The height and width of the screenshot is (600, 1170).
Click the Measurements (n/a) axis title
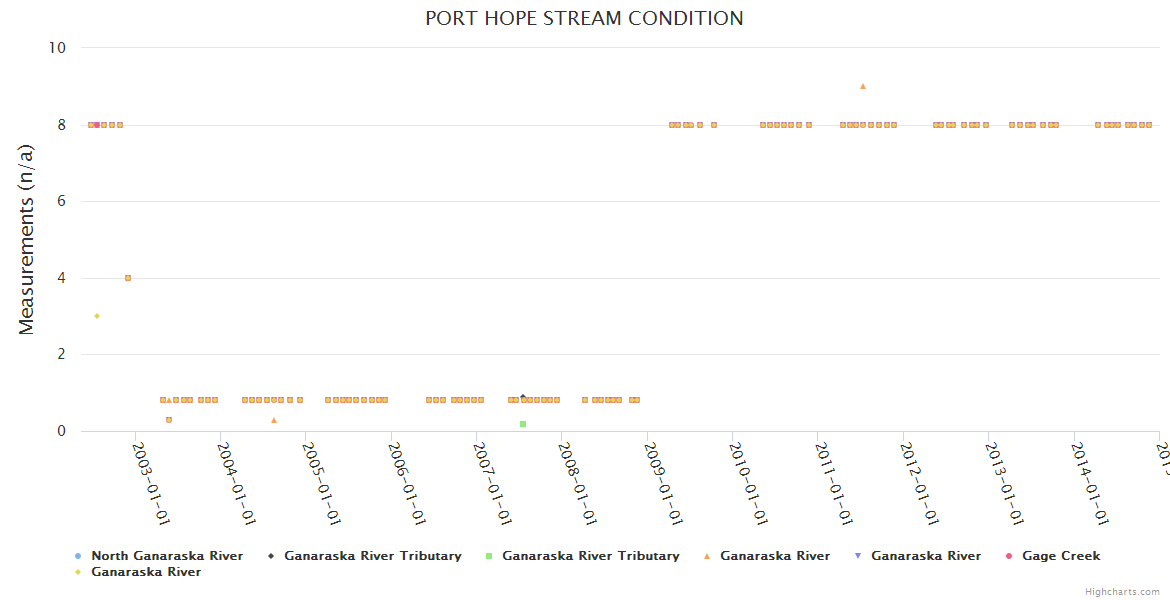[27, 239]
